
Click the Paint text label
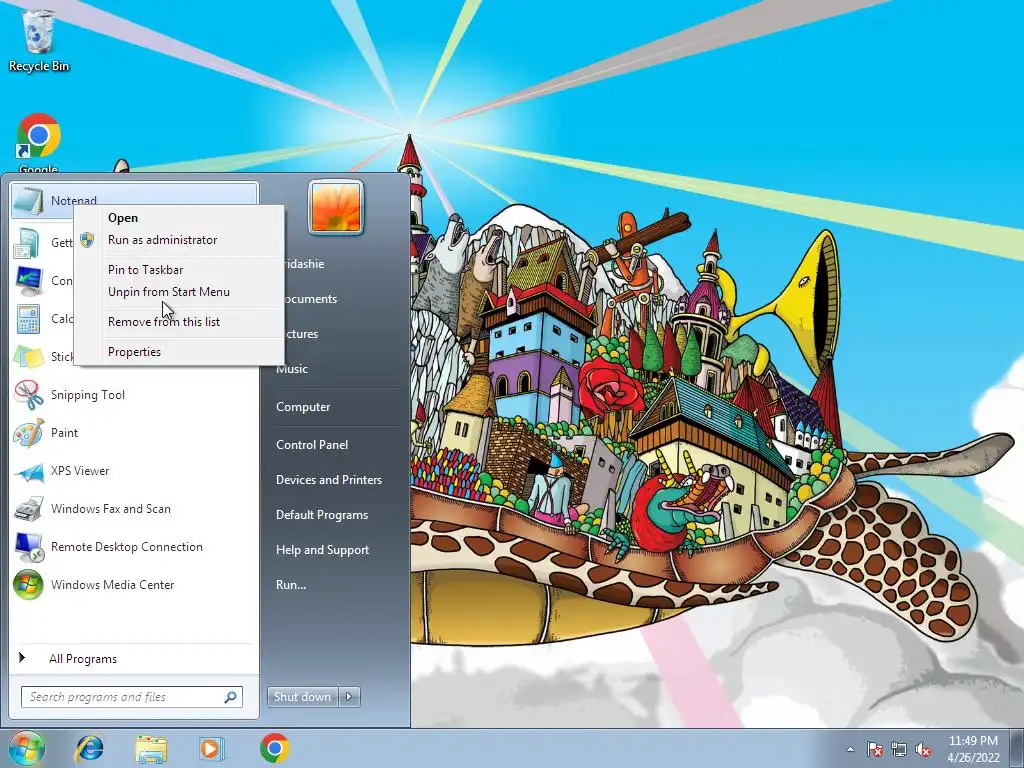point(64,433)
